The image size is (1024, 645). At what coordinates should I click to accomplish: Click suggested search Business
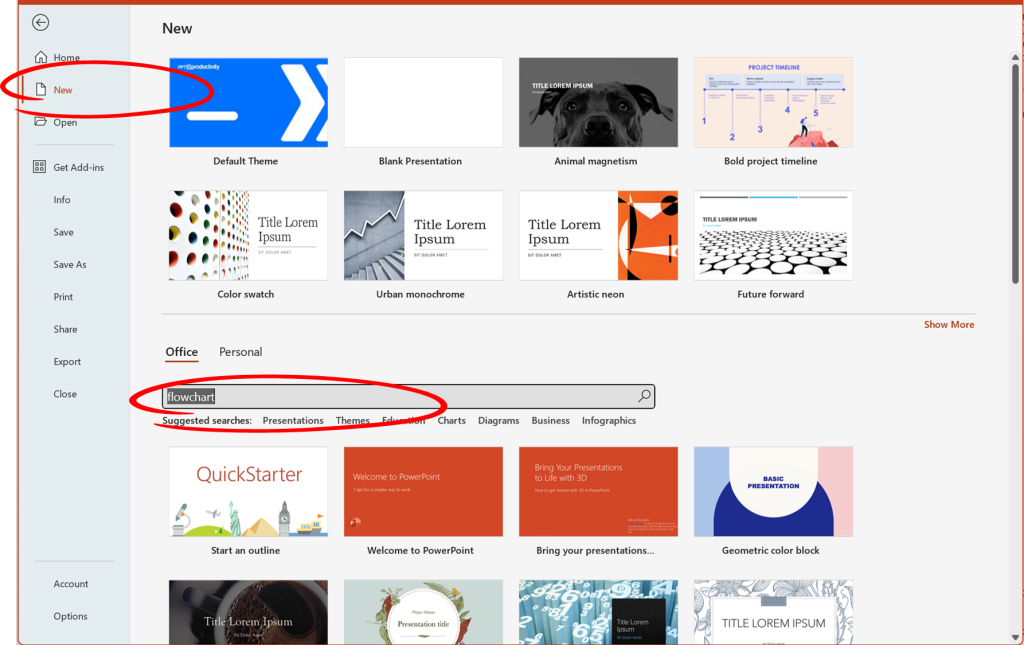click(x=551, y=420)
